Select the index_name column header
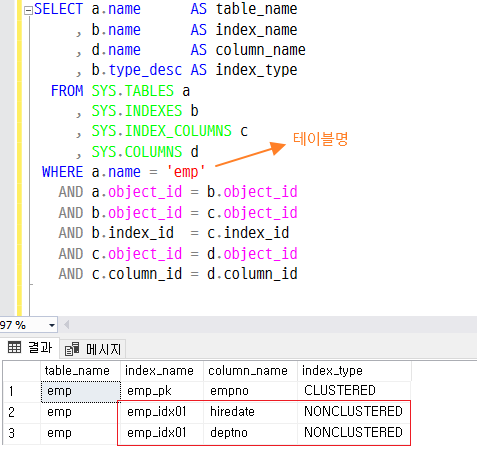The image size is (477, 452). pyautogui.click(x=162, y=371)
